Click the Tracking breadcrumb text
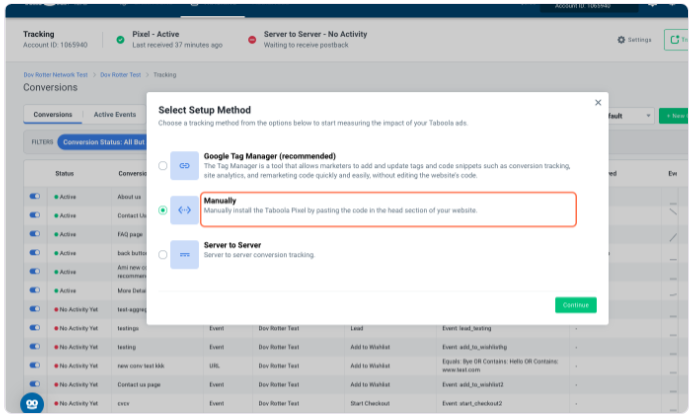 coord(165,75)
